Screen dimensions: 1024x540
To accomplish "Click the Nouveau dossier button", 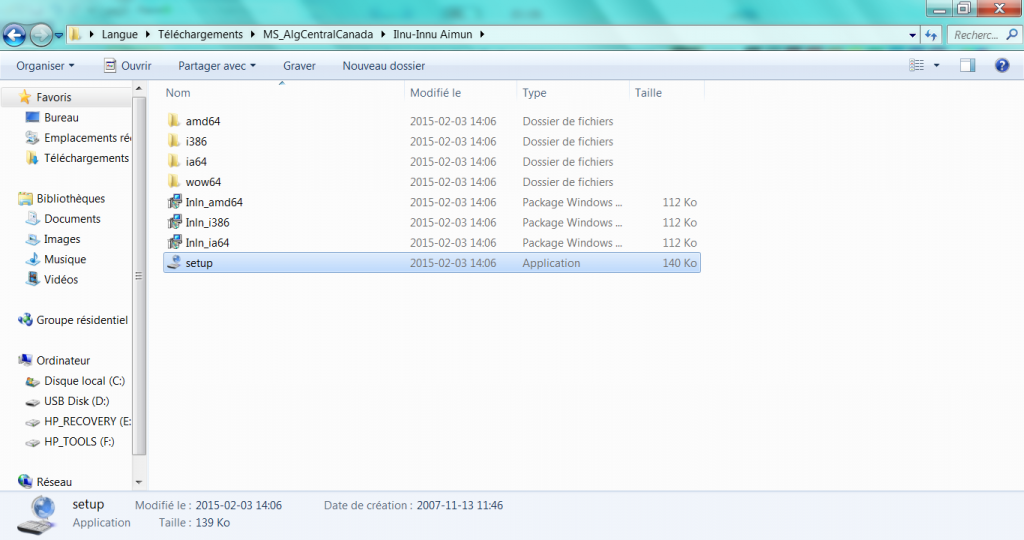I will [383, 66].
